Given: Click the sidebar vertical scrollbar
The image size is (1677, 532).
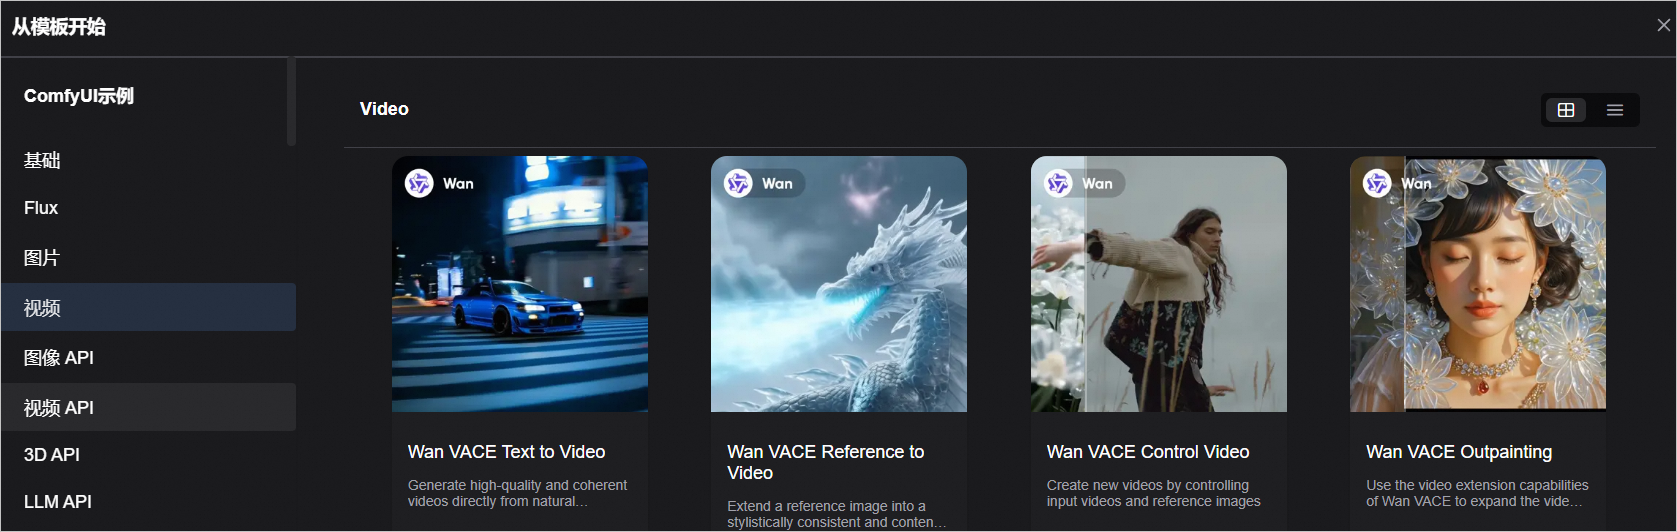Looking at the screenshot, I should coord(291,102).
